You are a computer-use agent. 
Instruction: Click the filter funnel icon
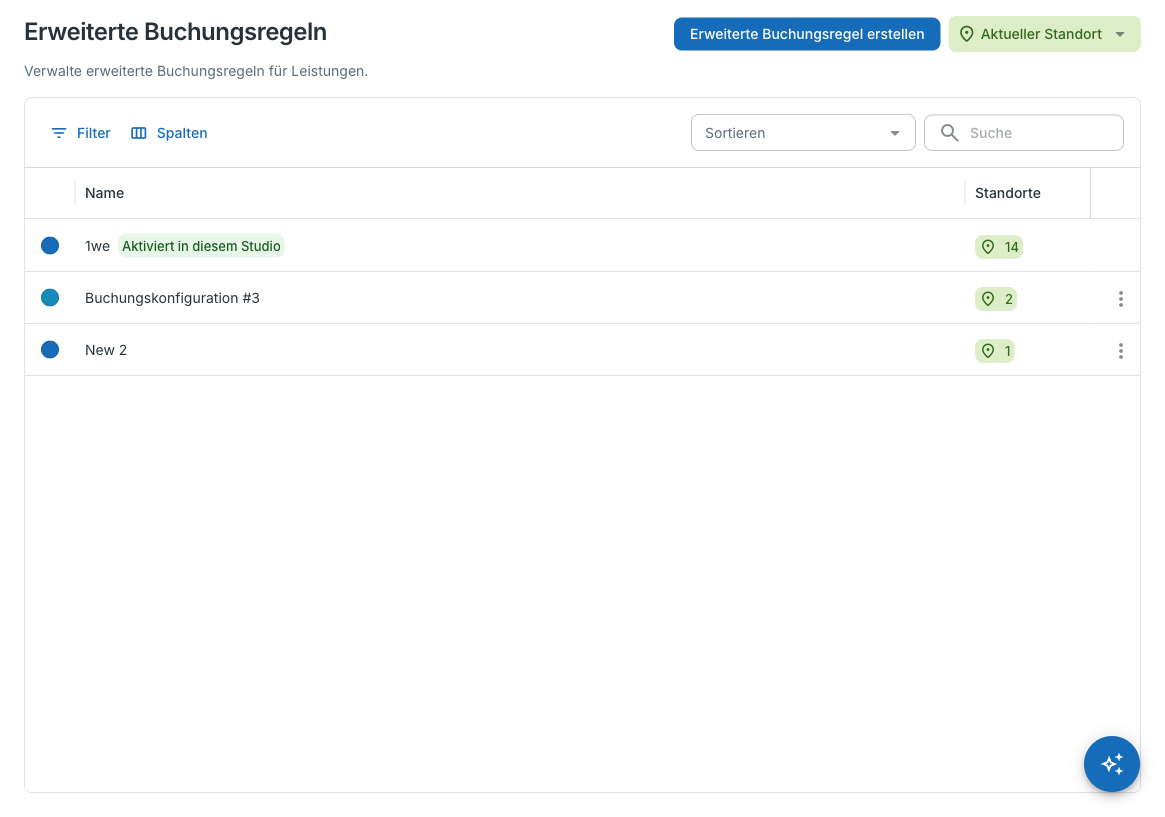point(59,133)
